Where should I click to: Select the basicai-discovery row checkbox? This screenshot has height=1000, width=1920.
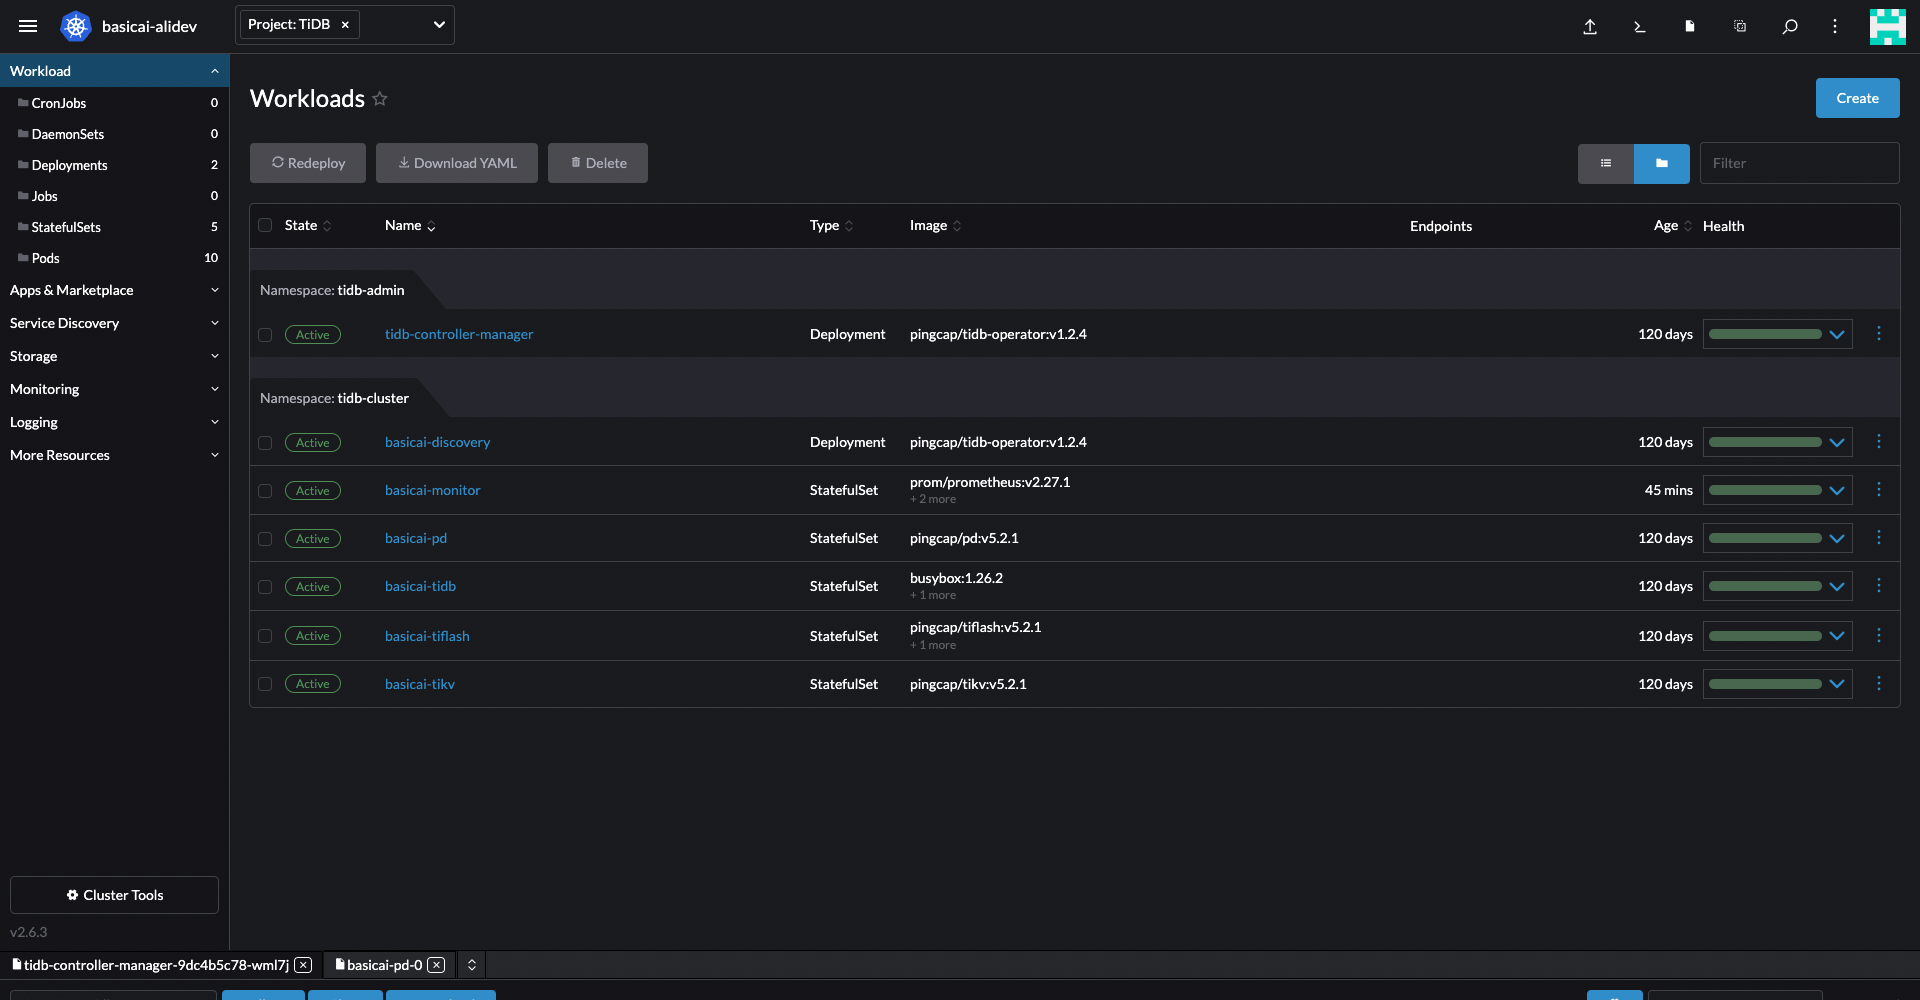pos(265,443)
